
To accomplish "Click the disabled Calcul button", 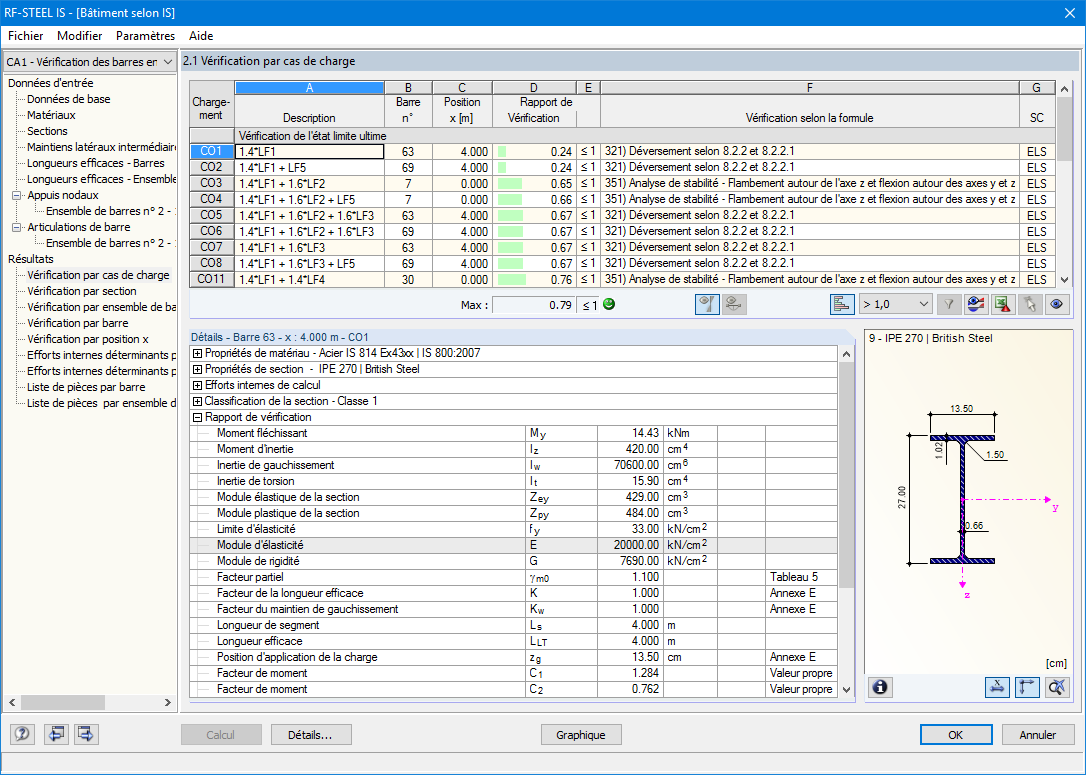I will tap(221, 735).
